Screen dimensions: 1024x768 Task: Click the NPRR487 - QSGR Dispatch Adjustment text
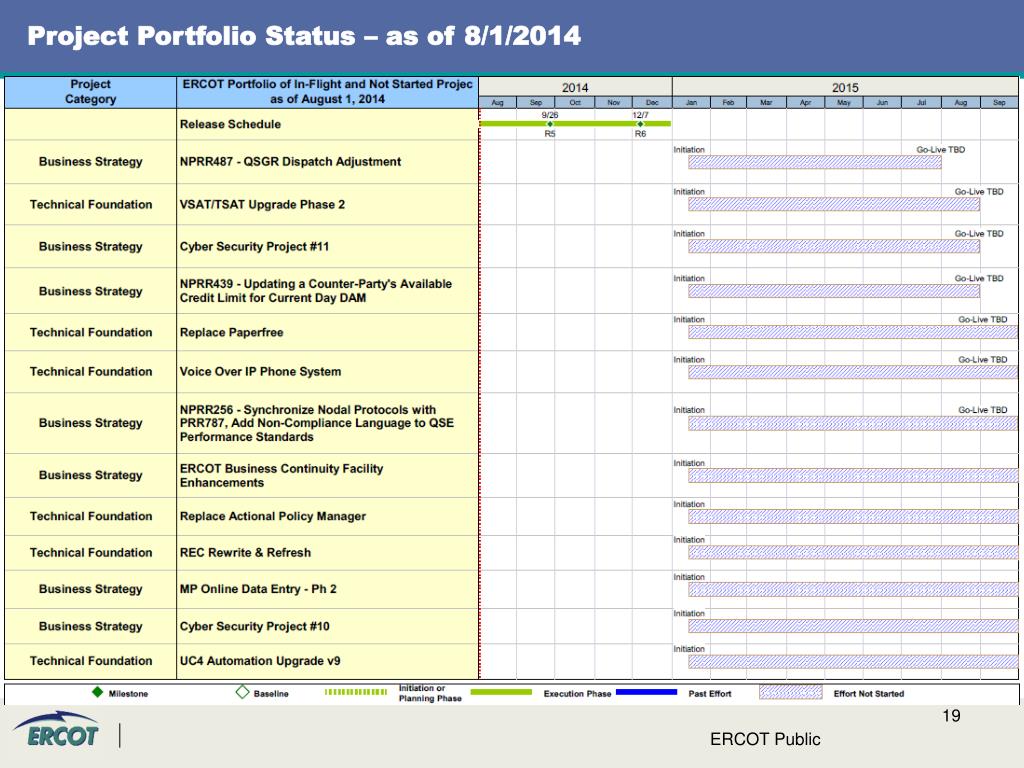pyautogui.click(x=291, y=161)
